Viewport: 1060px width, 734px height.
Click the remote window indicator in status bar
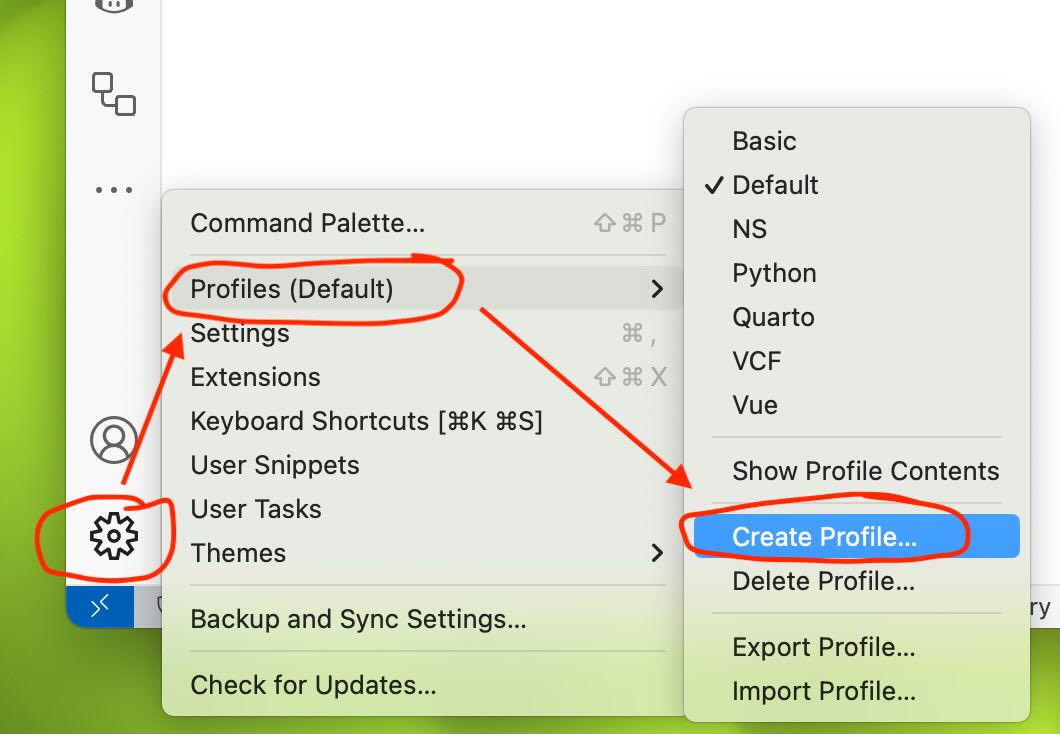[100, 607]
